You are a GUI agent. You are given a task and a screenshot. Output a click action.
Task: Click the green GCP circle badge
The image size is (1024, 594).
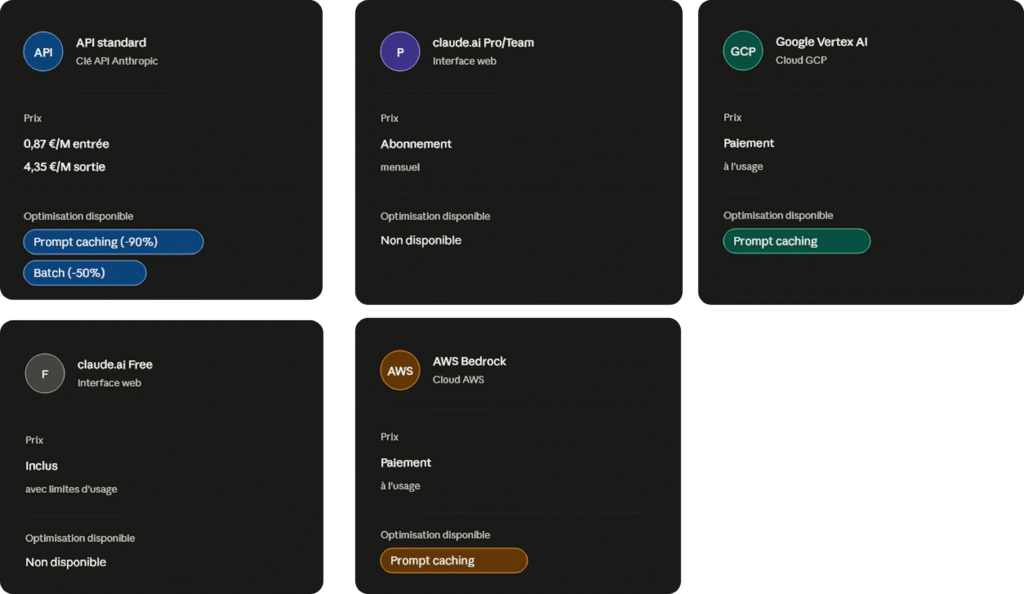[x=743, y=51]
